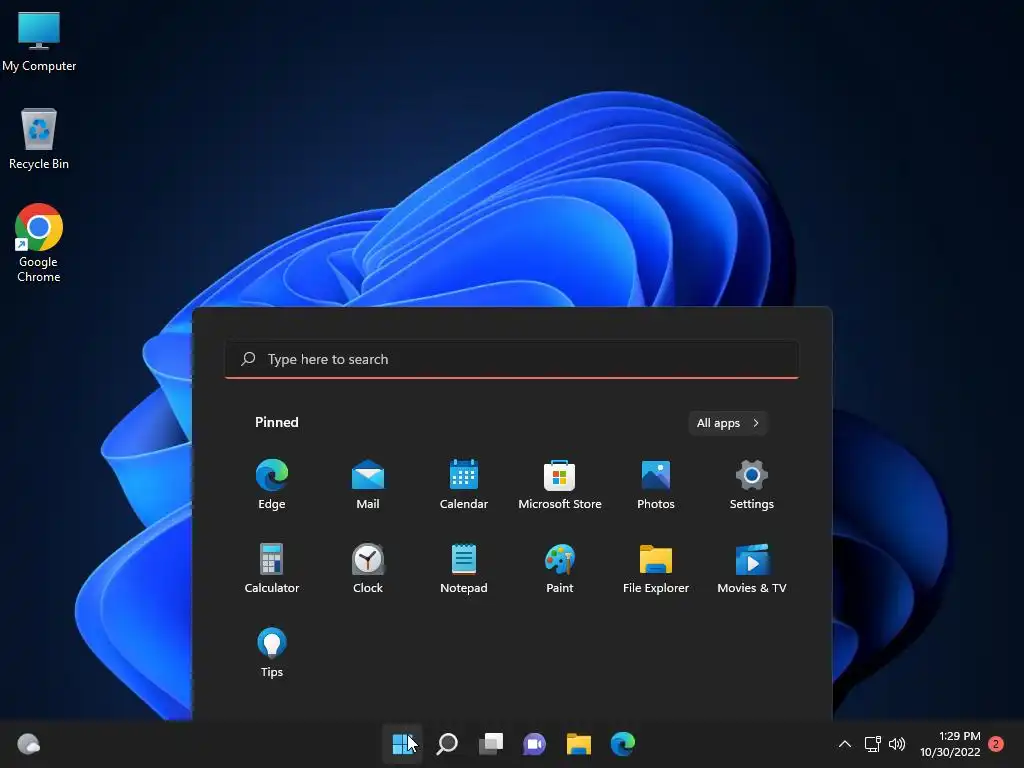1024x768 pixels.
Task: Launch the Mail app
Action: coord(368,485)
